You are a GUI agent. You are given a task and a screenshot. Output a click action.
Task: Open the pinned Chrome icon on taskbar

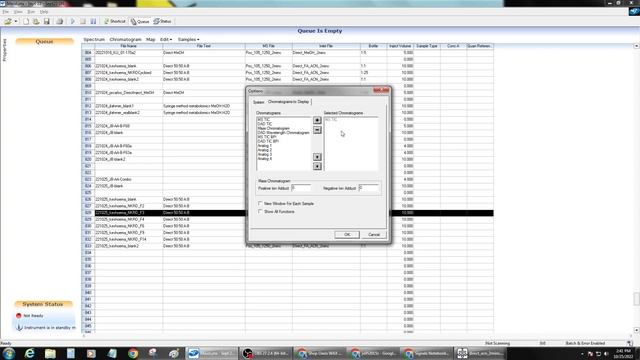click(133, 353)
